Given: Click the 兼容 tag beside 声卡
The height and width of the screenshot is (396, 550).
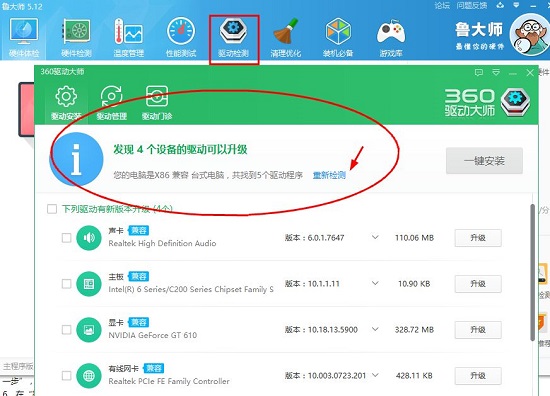Looking at the screenshot, I should (x=139, y=230).
